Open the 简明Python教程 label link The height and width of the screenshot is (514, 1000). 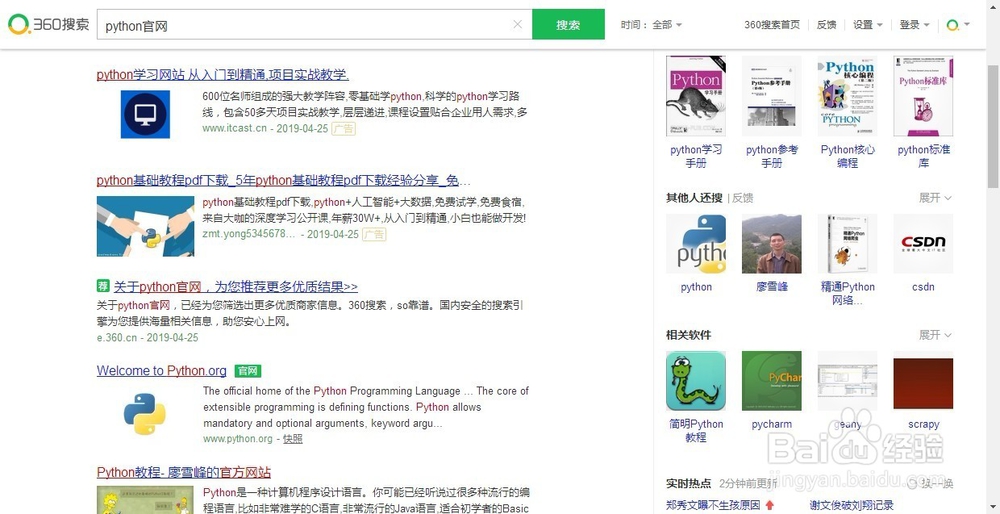click(696, 430)
